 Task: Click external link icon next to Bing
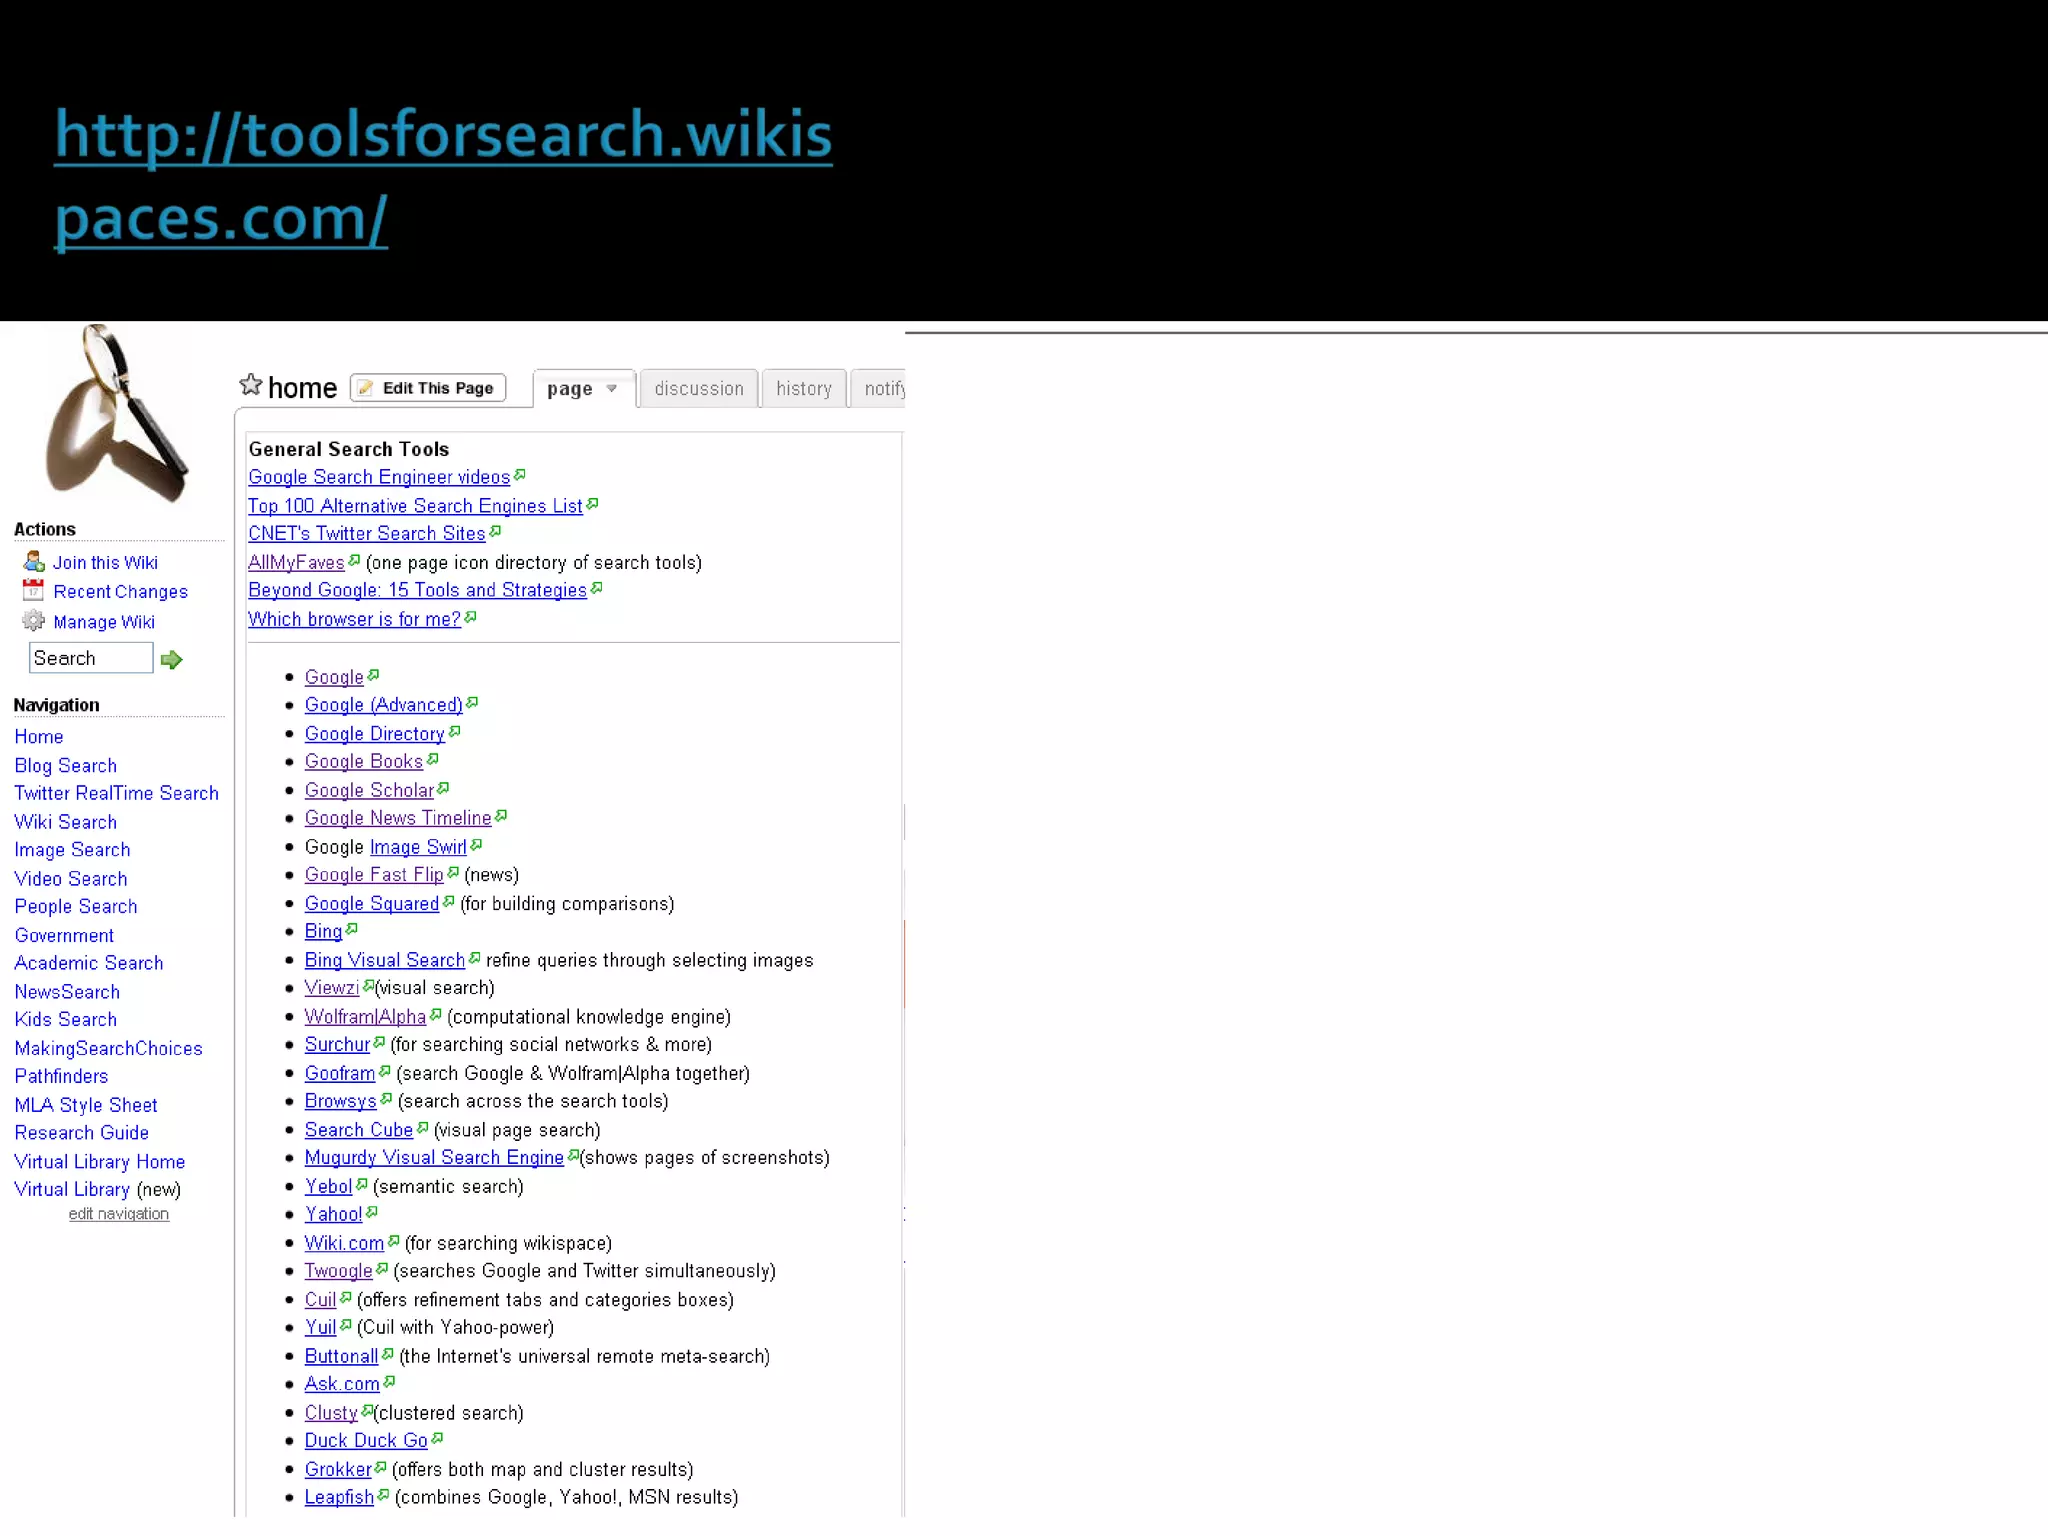pyautogui.click(x=351, y=930)
